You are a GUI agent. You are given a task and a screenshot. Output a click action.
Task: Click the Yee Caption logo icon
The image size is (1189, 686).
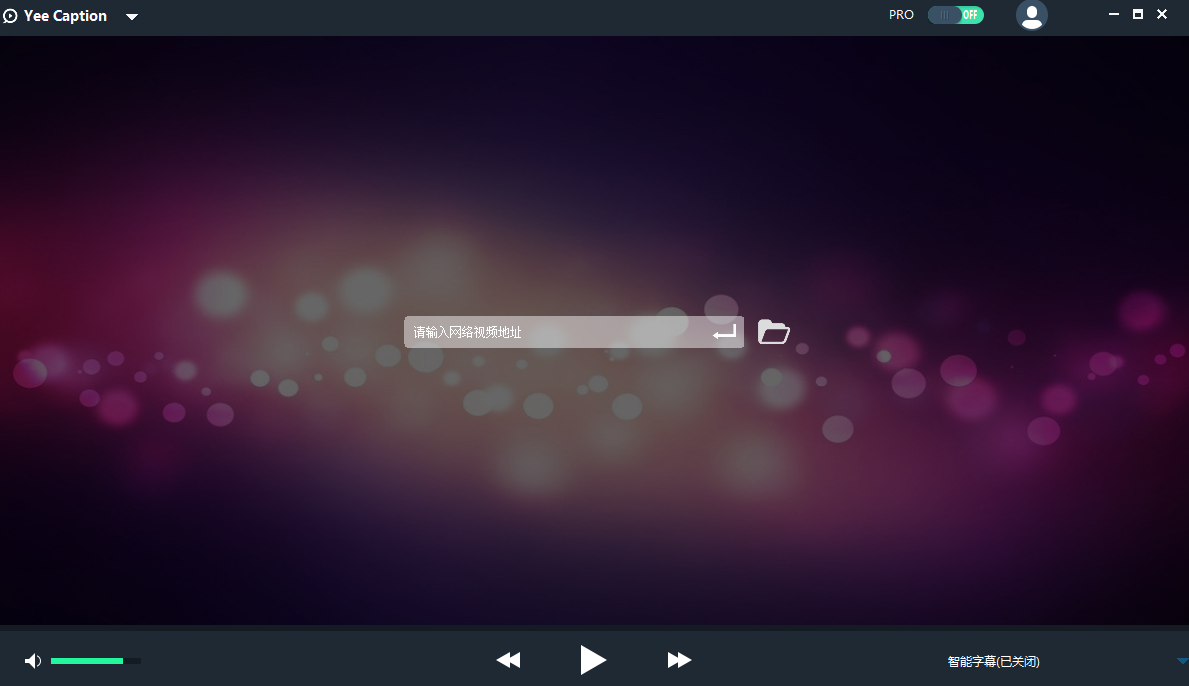11,16
